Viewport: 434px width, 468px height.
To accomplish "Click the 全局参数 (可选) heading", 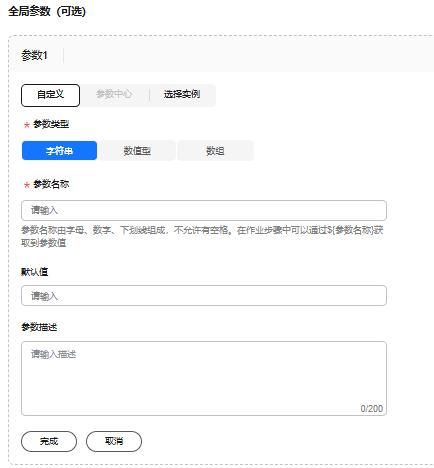I will pyautogui.click(x=47, y=11).
